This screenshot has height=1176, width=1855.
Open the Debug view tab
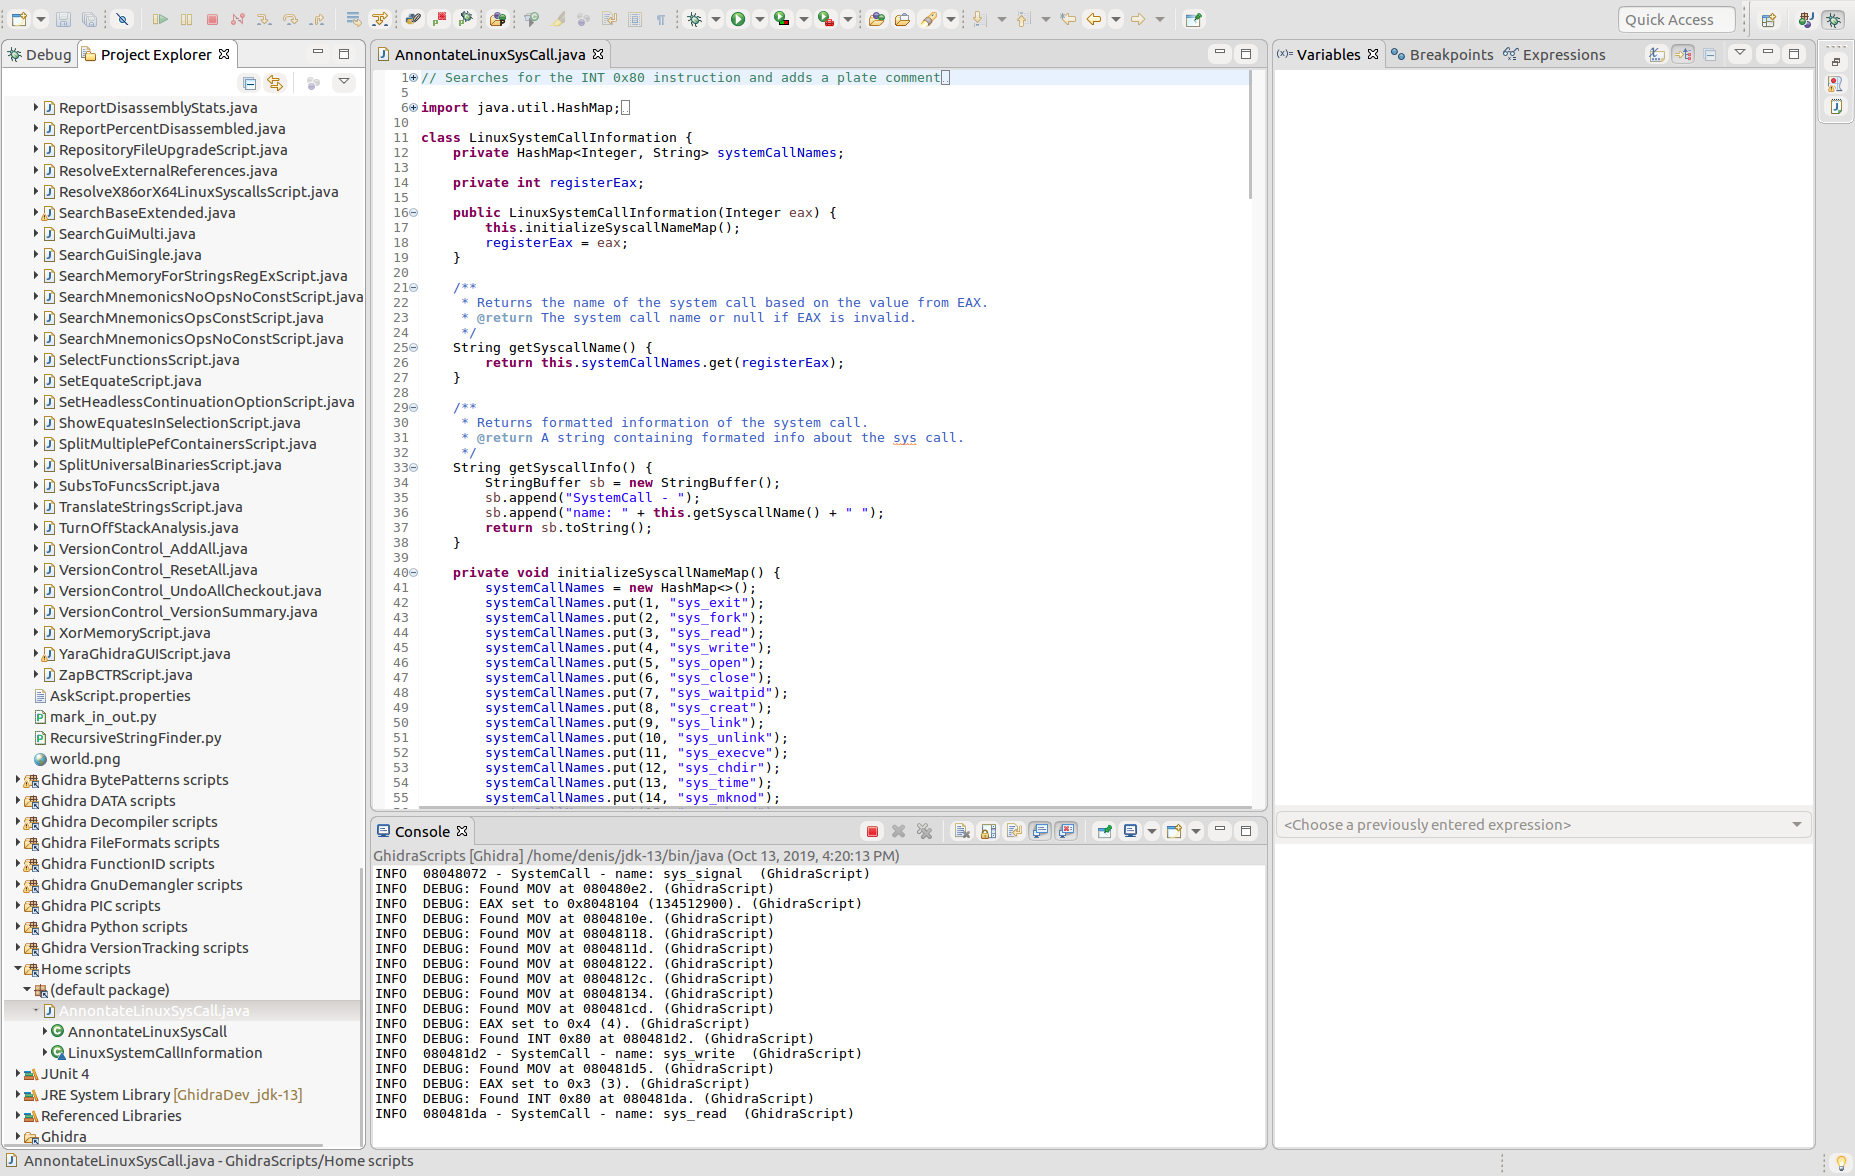click(40, 55)
